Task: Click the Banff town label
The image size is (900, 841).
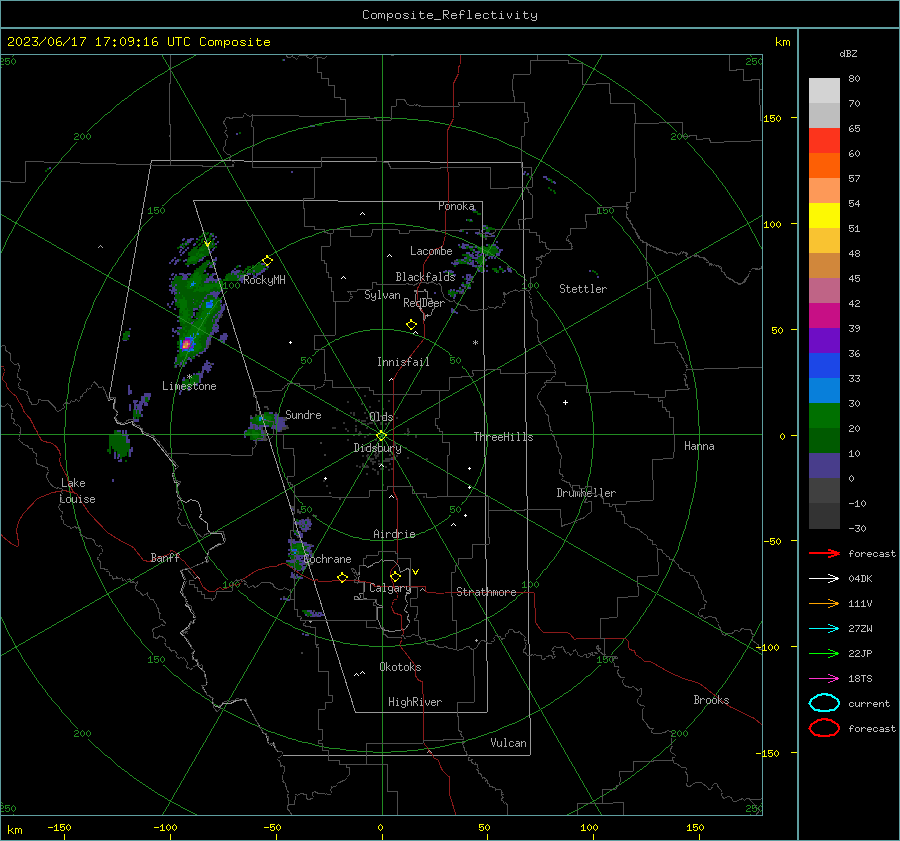Action: point(165,557)
